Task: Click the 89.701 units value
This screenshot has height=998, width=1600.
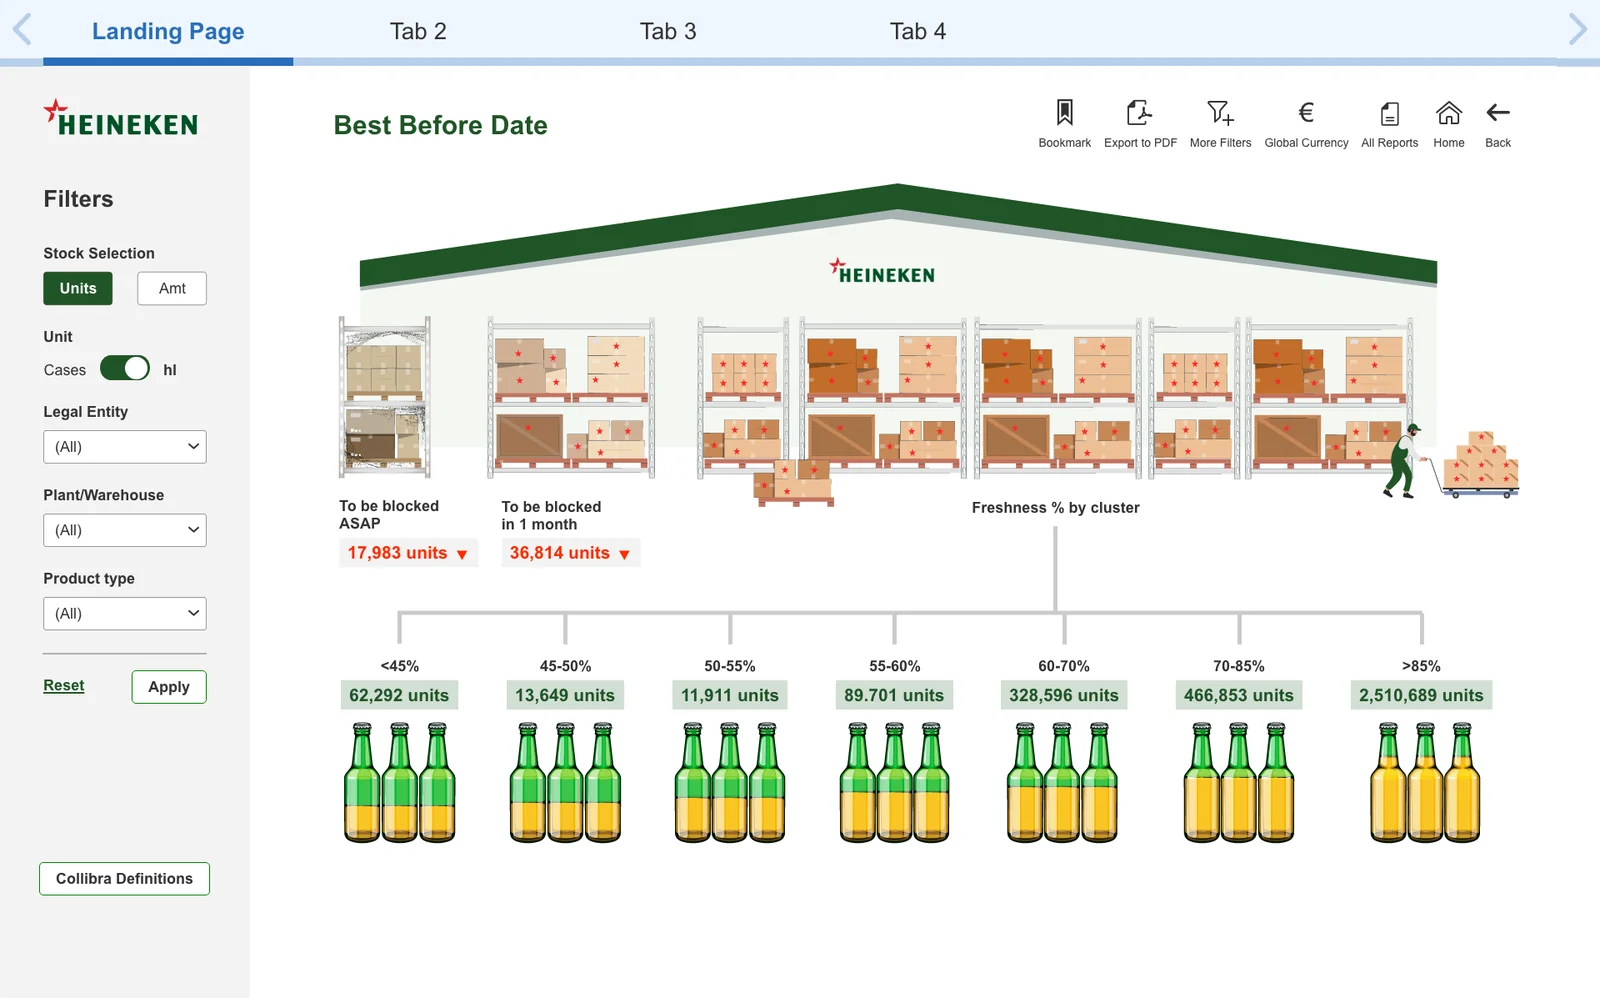Action: 894,695
